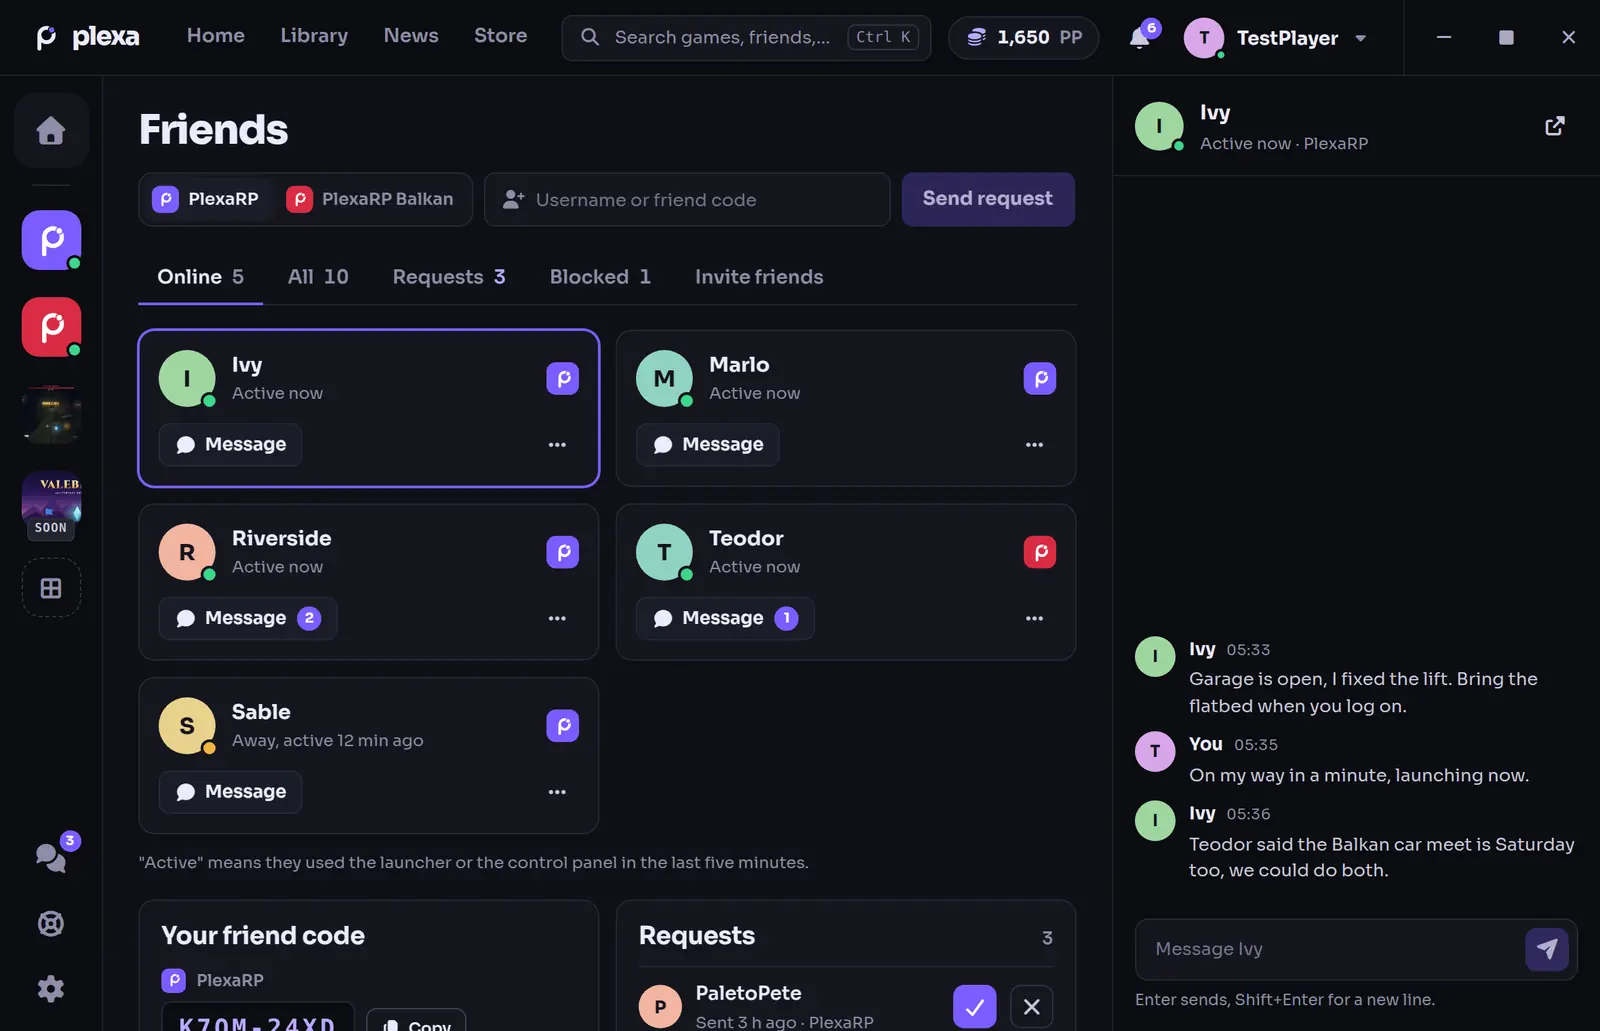Open more options for Ivy's card
The height and width of the screenshot is (1031, 1600).
coord(557,445)
